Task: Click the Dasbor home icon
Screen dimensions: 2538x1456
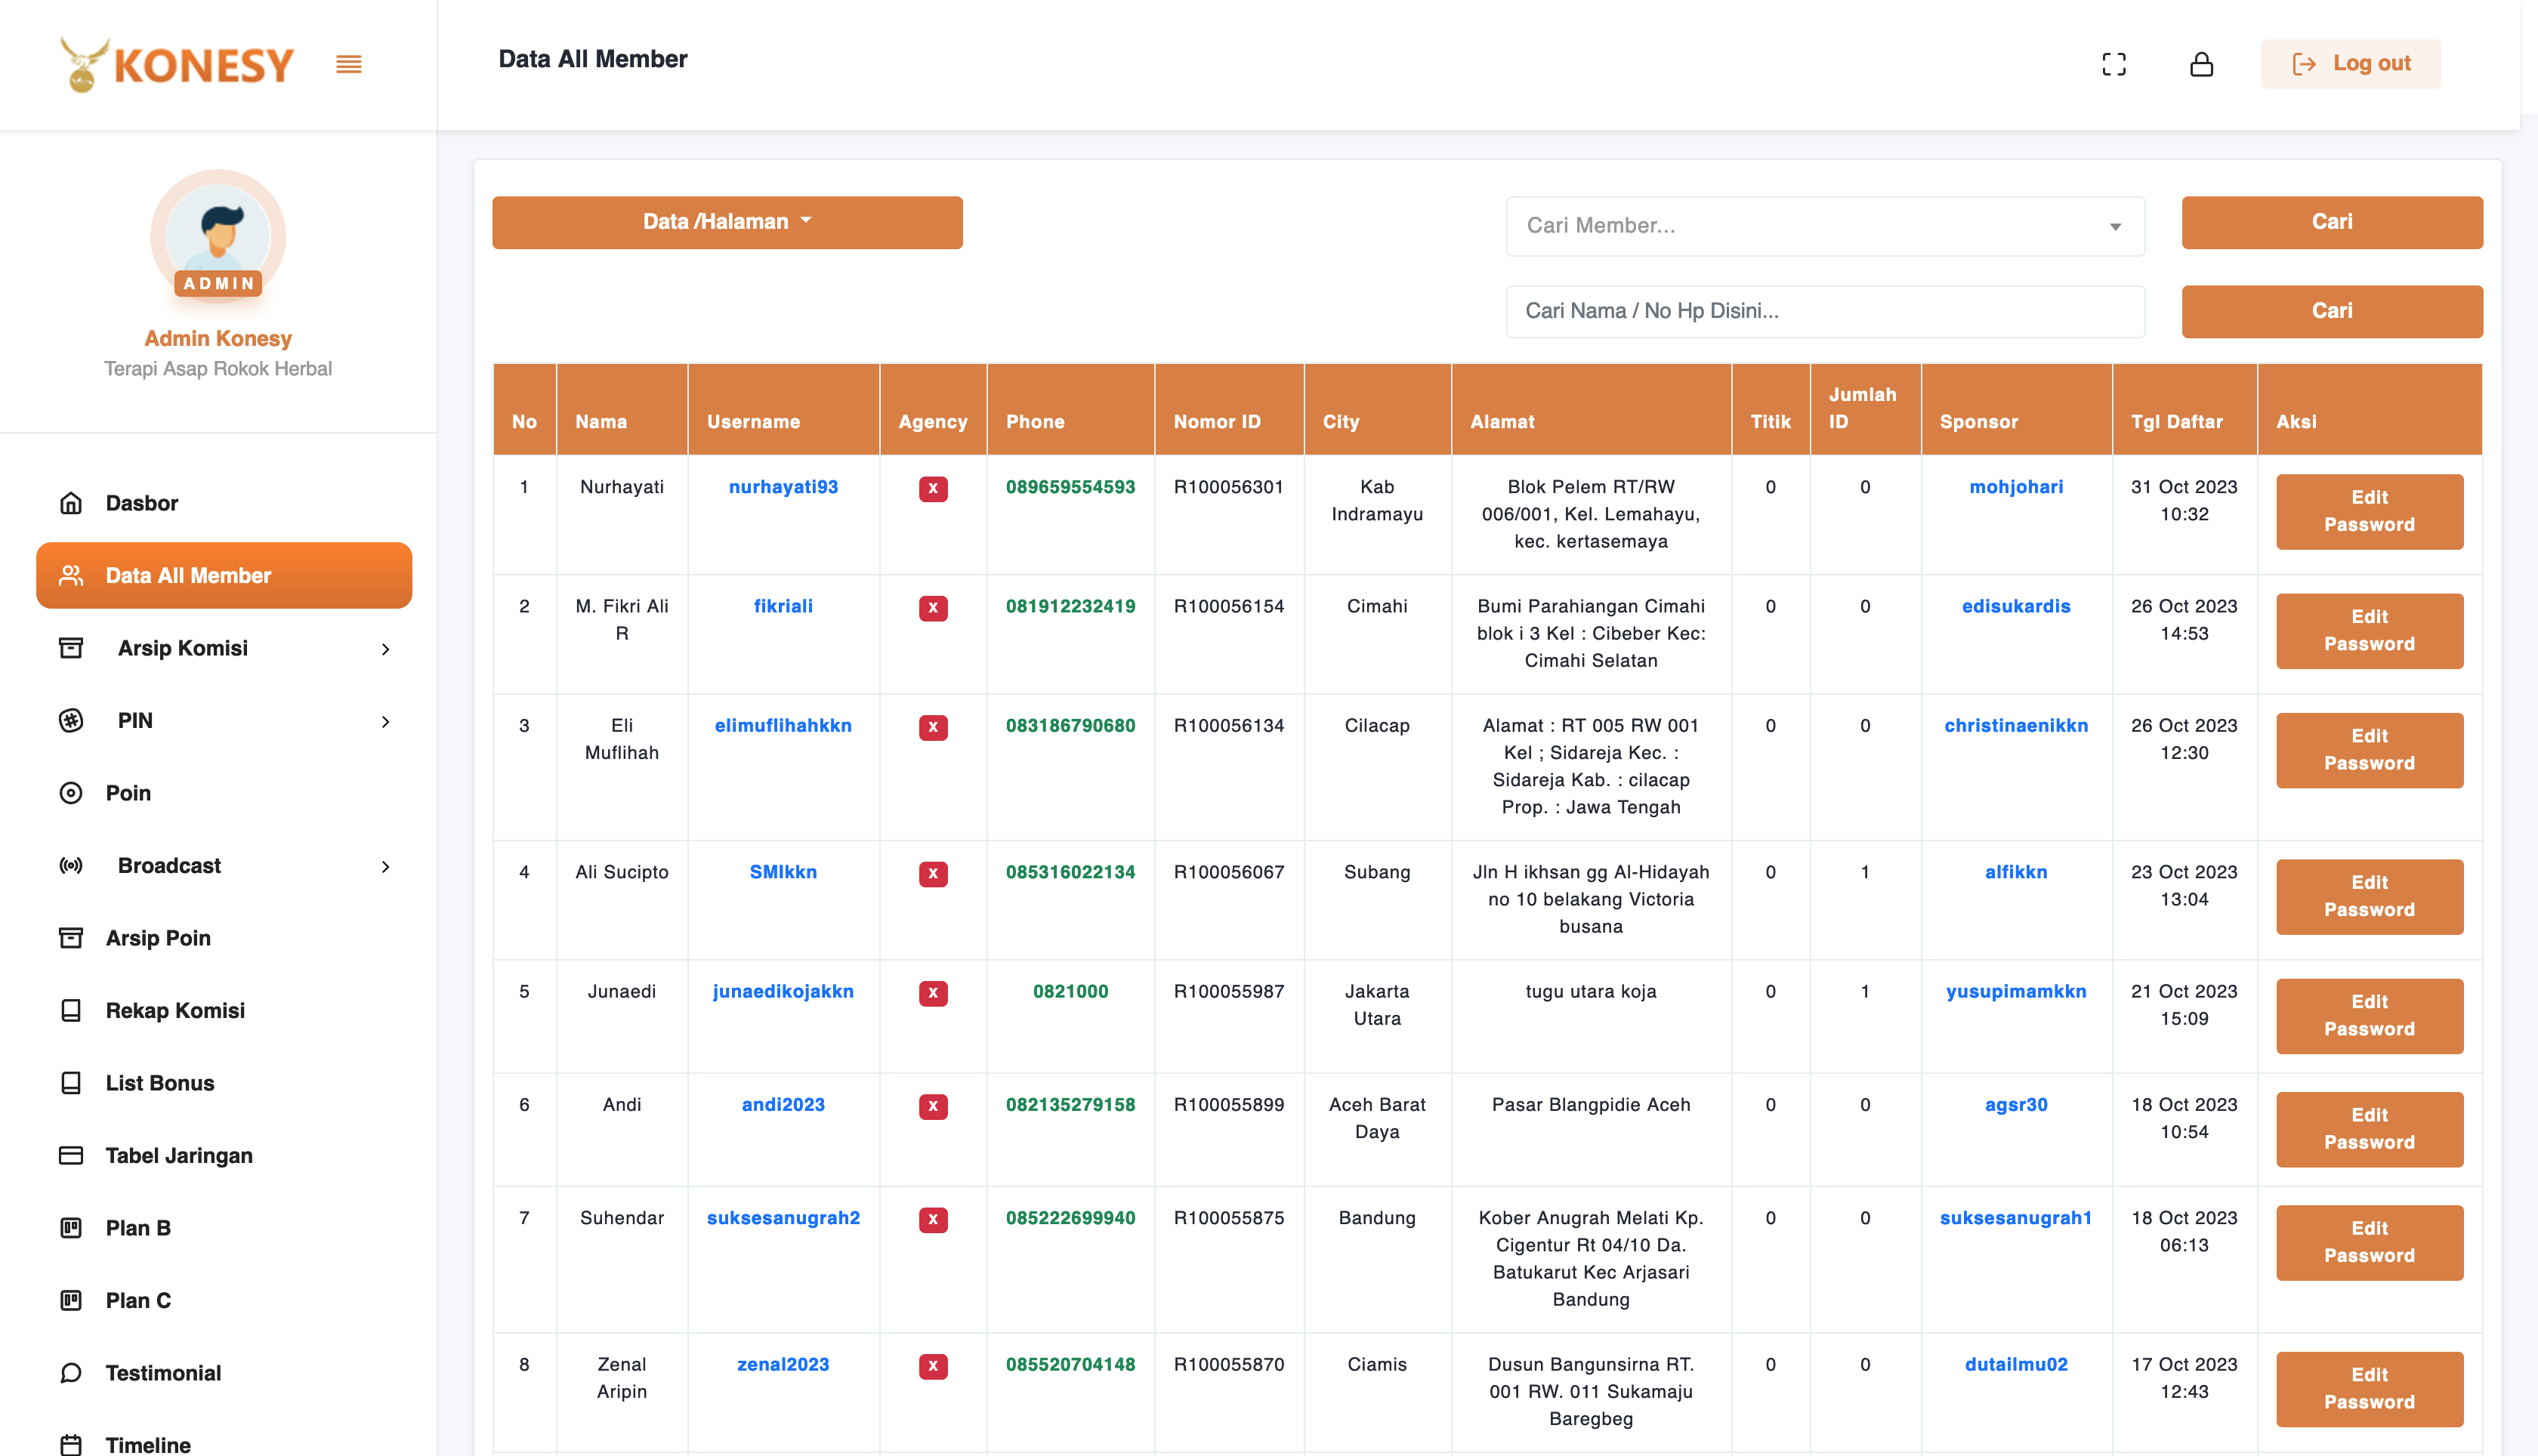Action: [71, 503]
